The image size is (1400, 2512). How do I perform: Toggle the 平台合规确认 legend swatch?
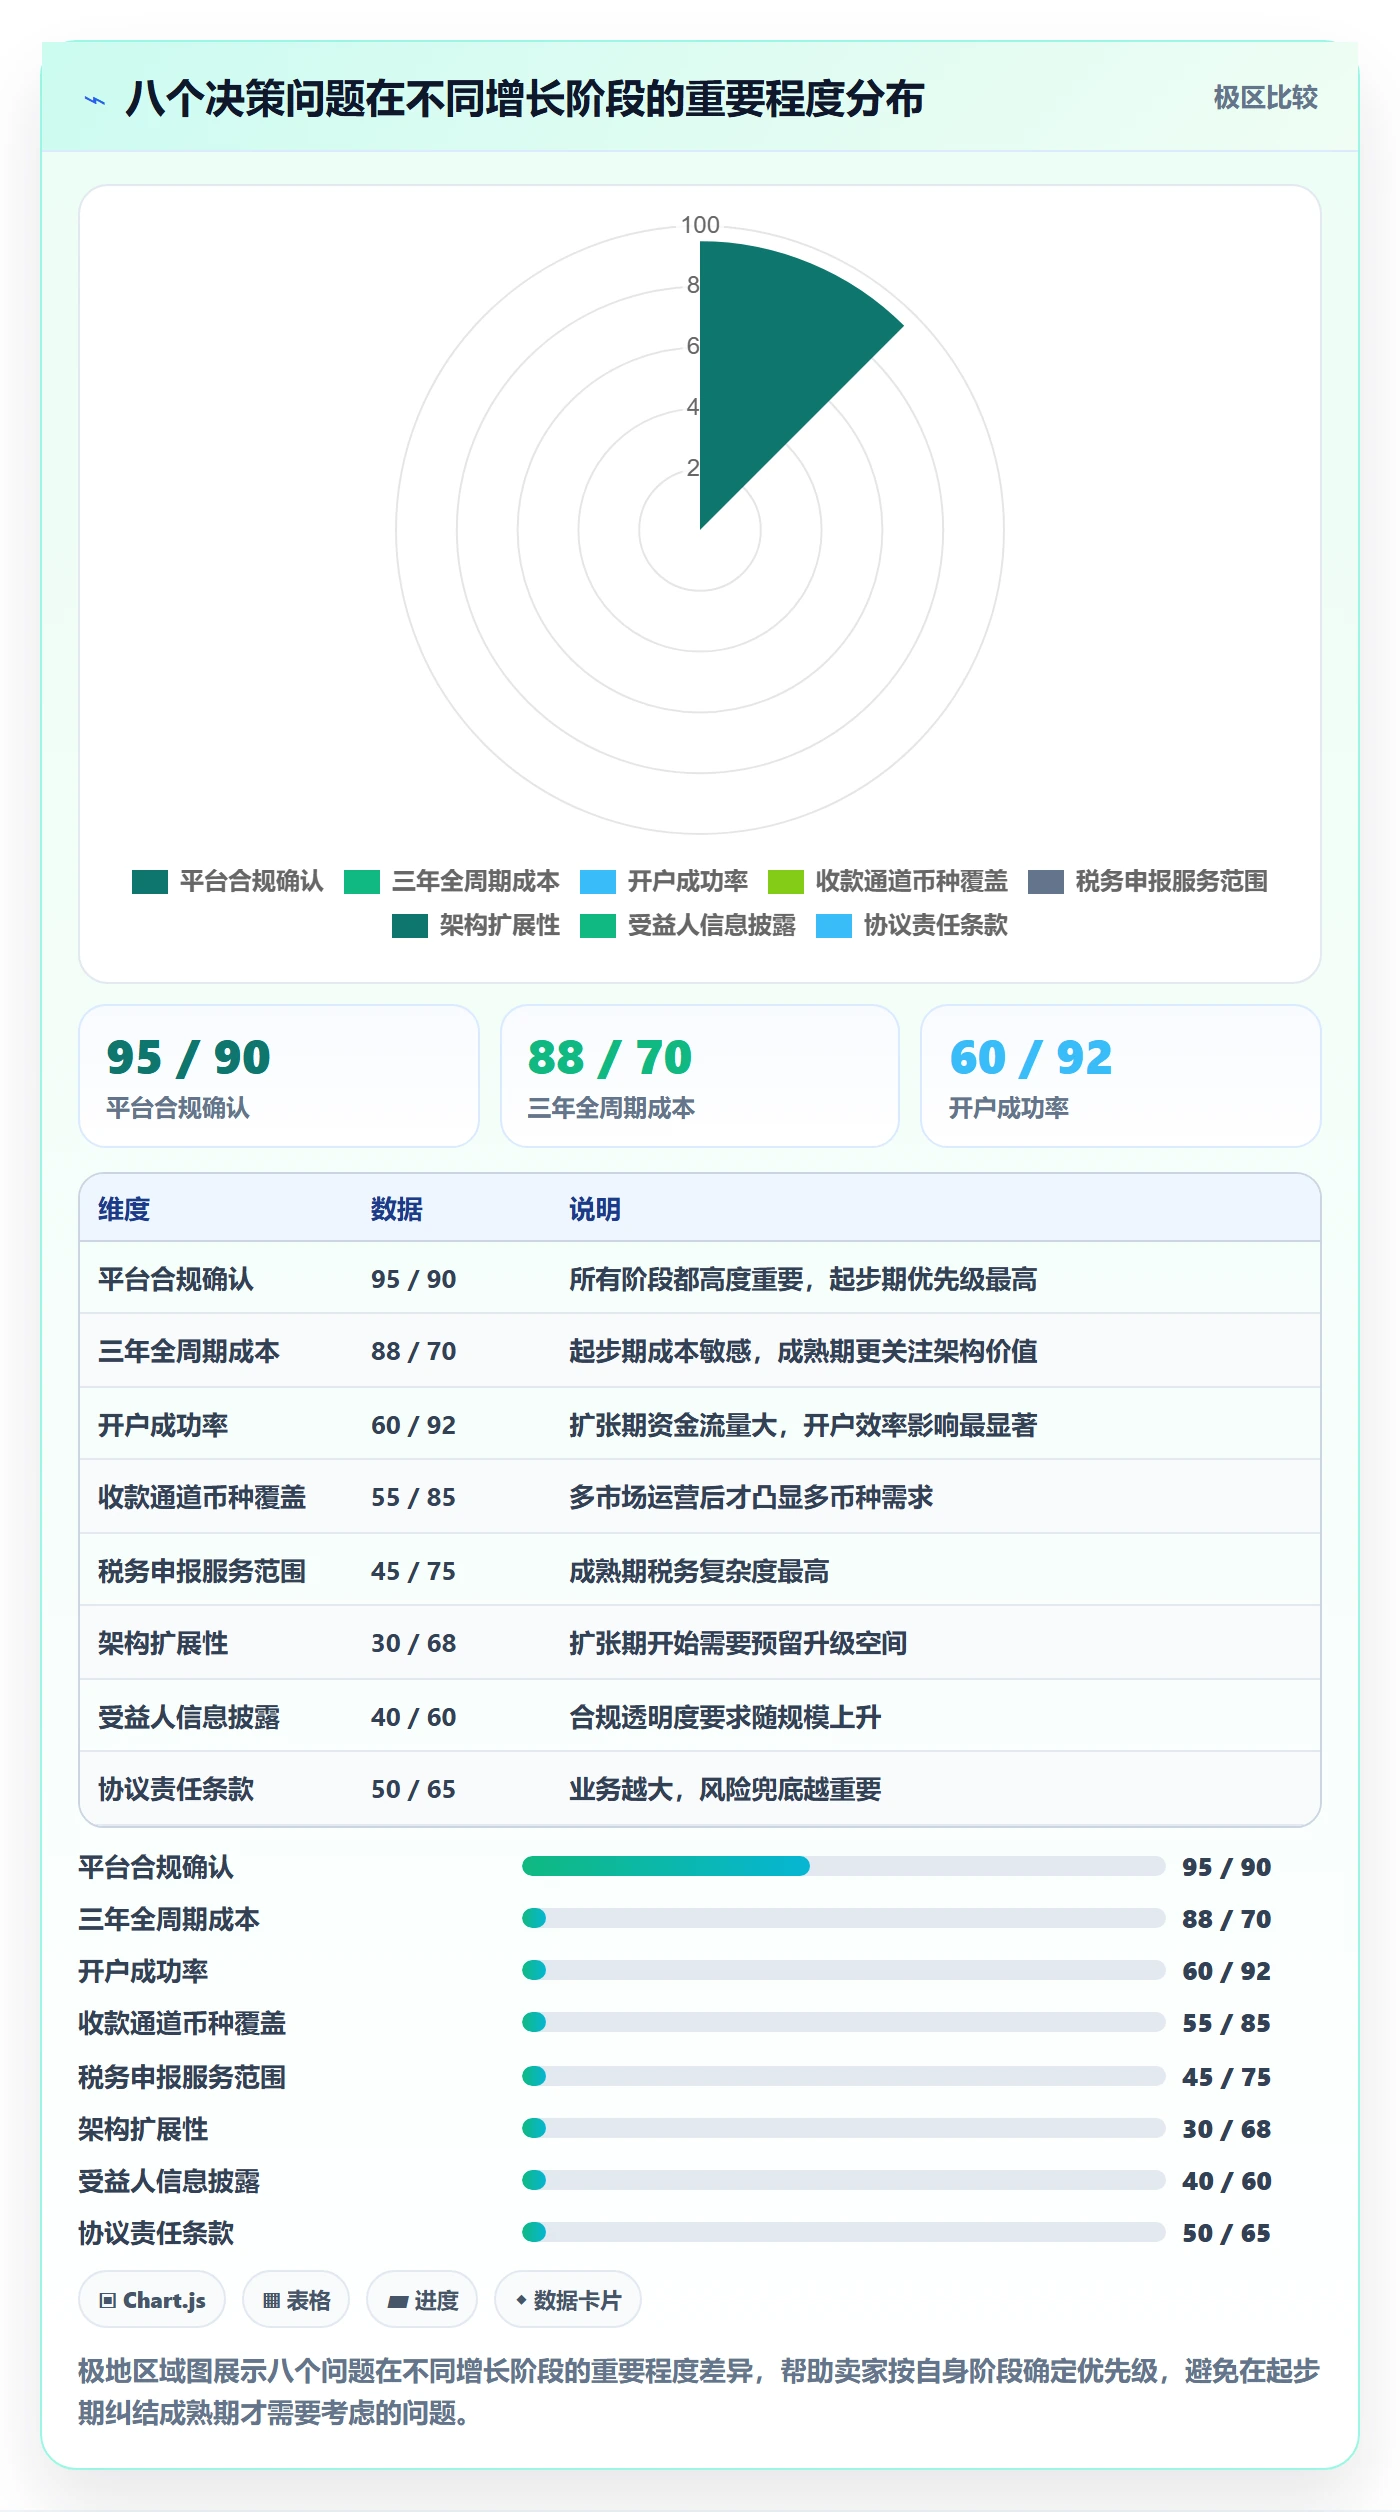click(150, 881)
